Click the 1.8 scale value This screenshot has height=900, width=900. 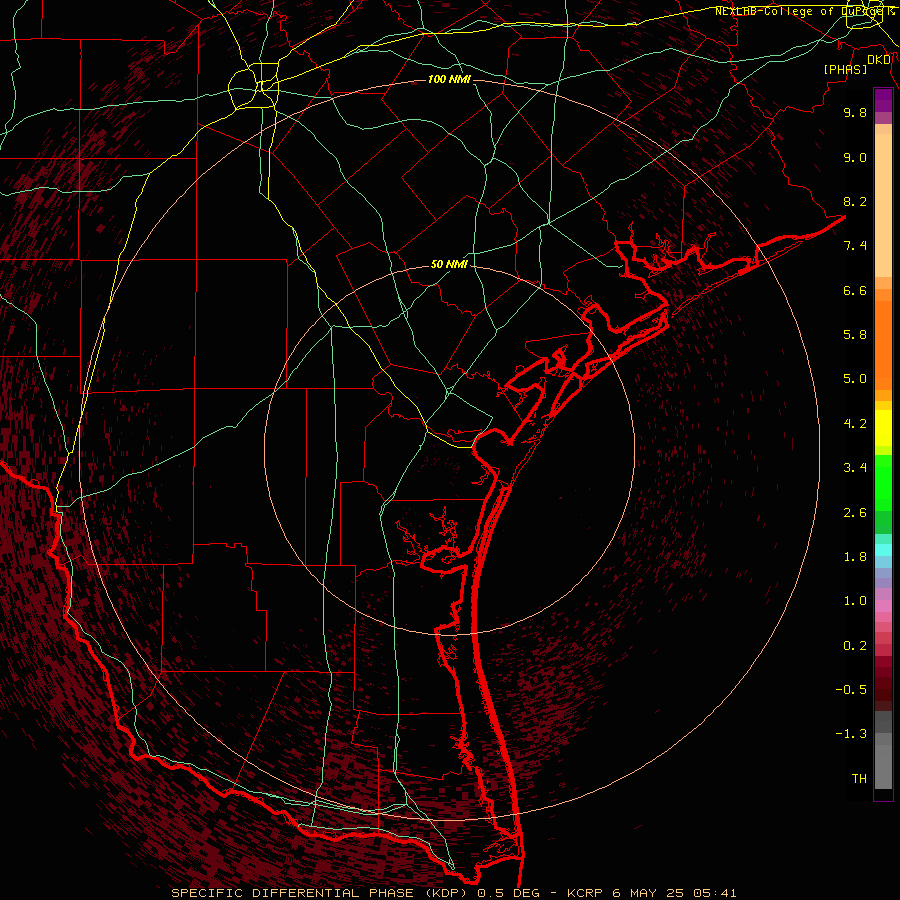click(855, 557)
